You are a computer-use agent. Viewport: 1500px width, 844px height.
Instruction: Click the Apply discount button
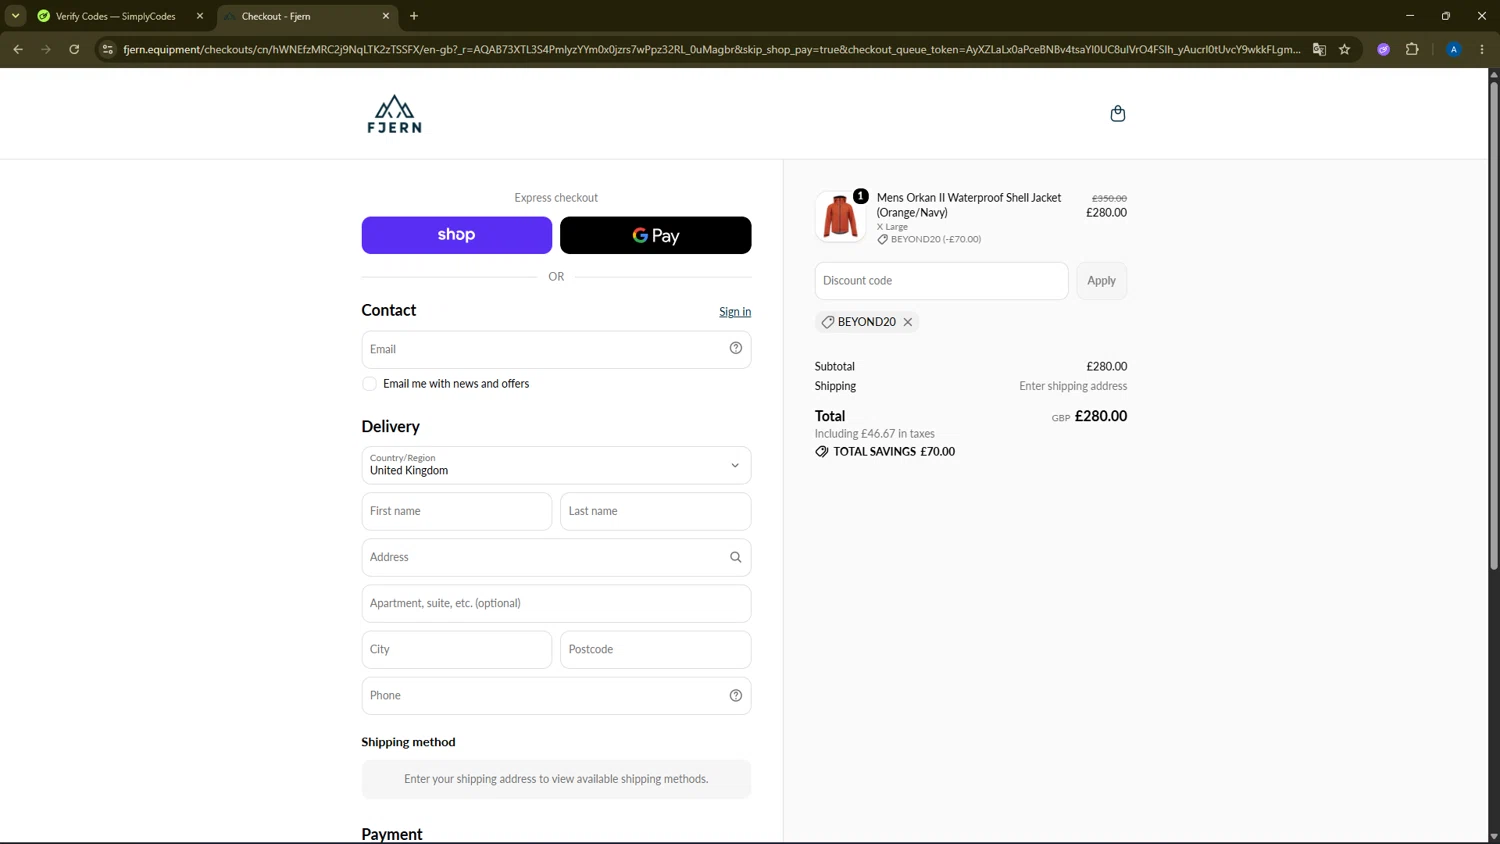point(1101,281)
